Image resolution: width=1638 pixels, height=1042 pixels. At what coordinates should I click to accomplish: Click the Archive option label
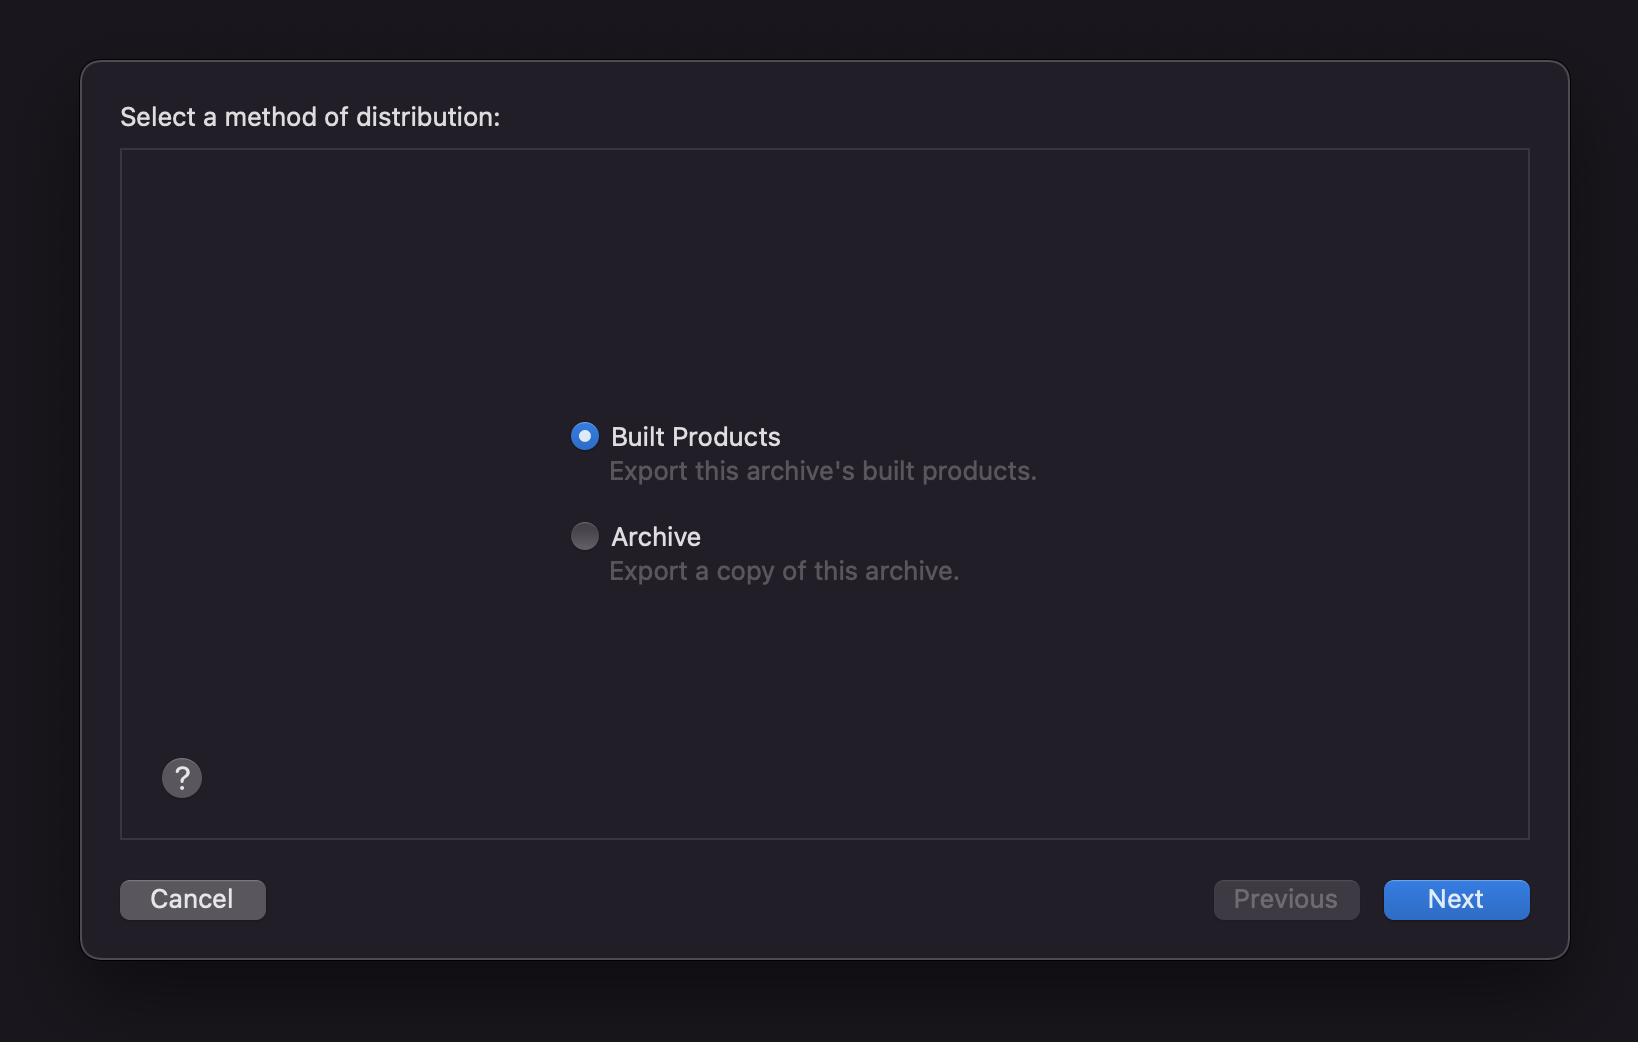click(x=655, y=536)
